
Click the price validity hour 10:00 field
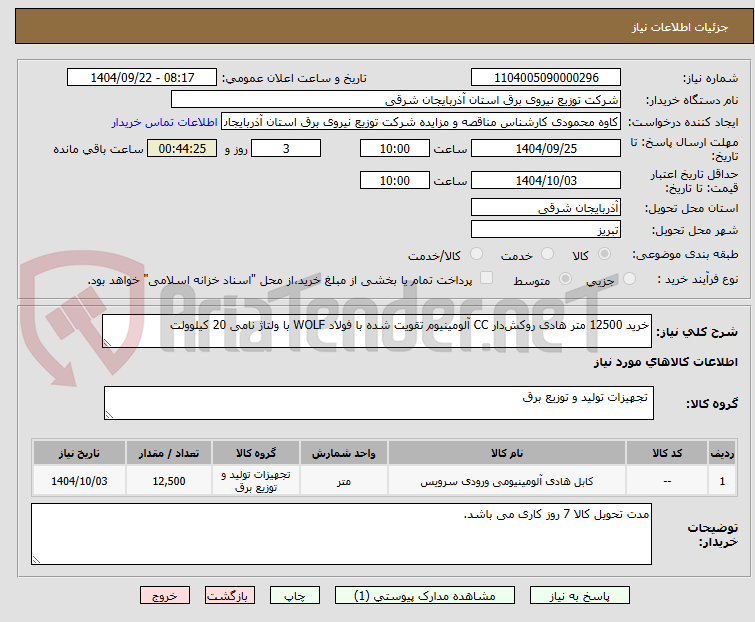(x=395, y=181)
